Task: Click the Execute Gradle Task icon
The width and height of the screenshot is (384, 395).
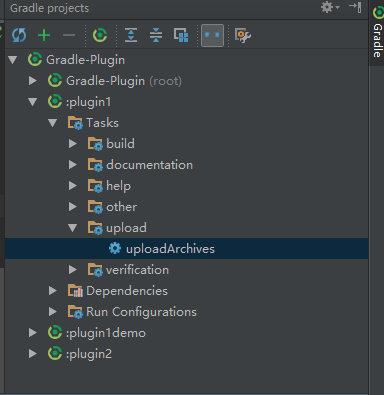Action: pyautogui.click(x=100, y=35)
